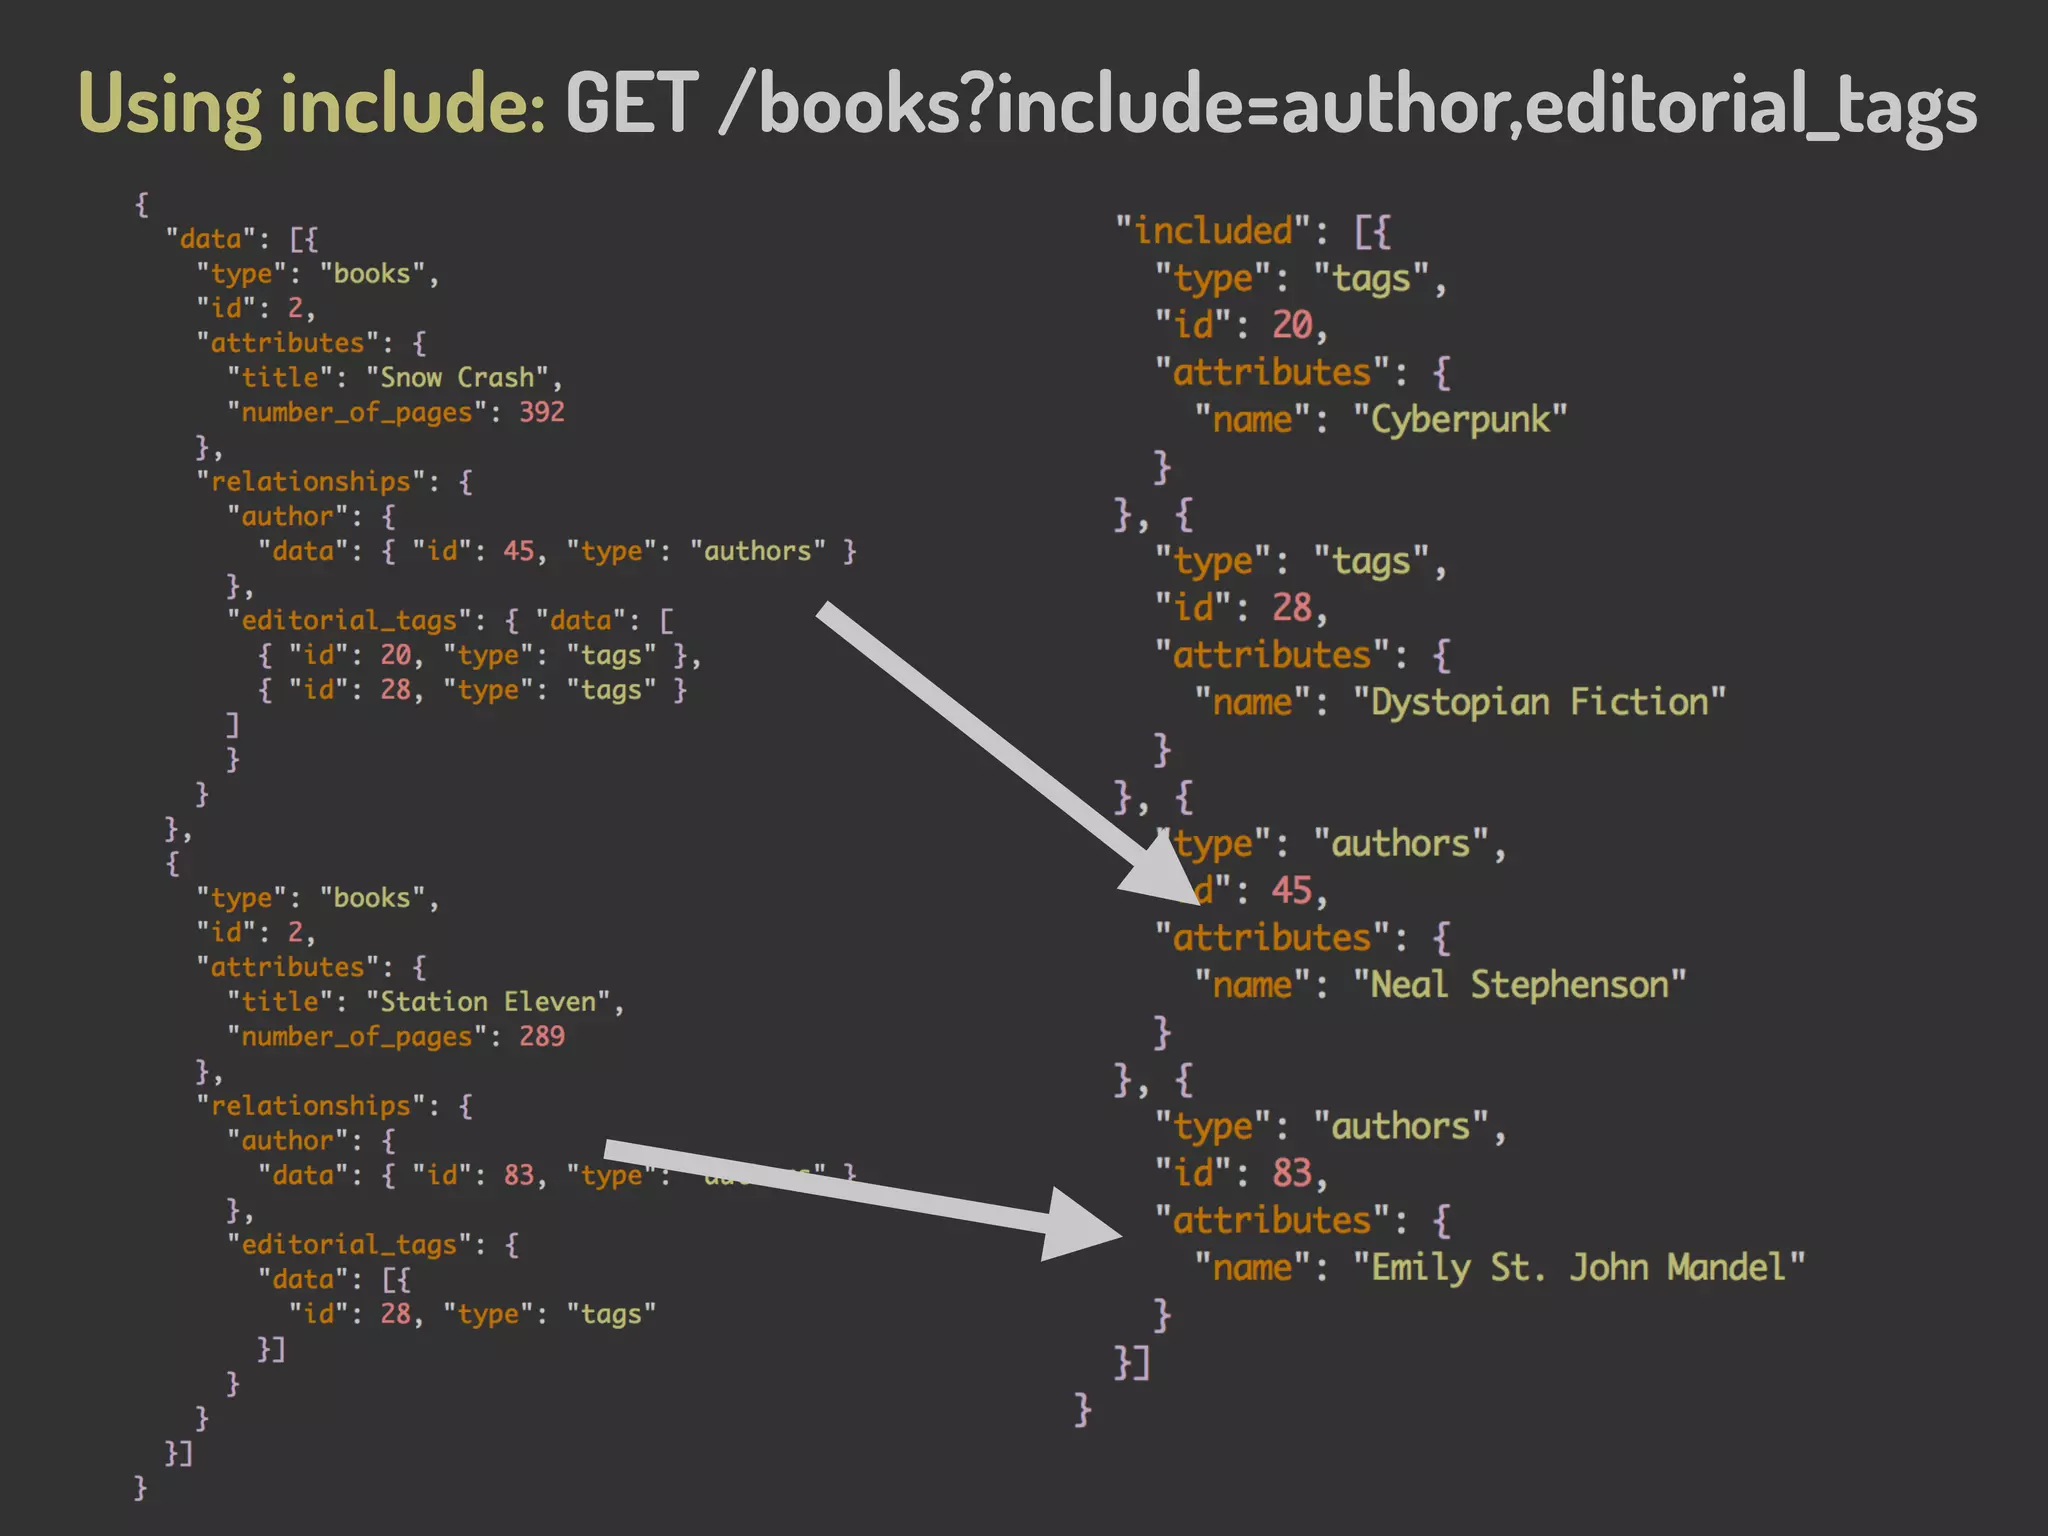Select the "name": "Dystopian Fiction" line

coord(1460,702)
